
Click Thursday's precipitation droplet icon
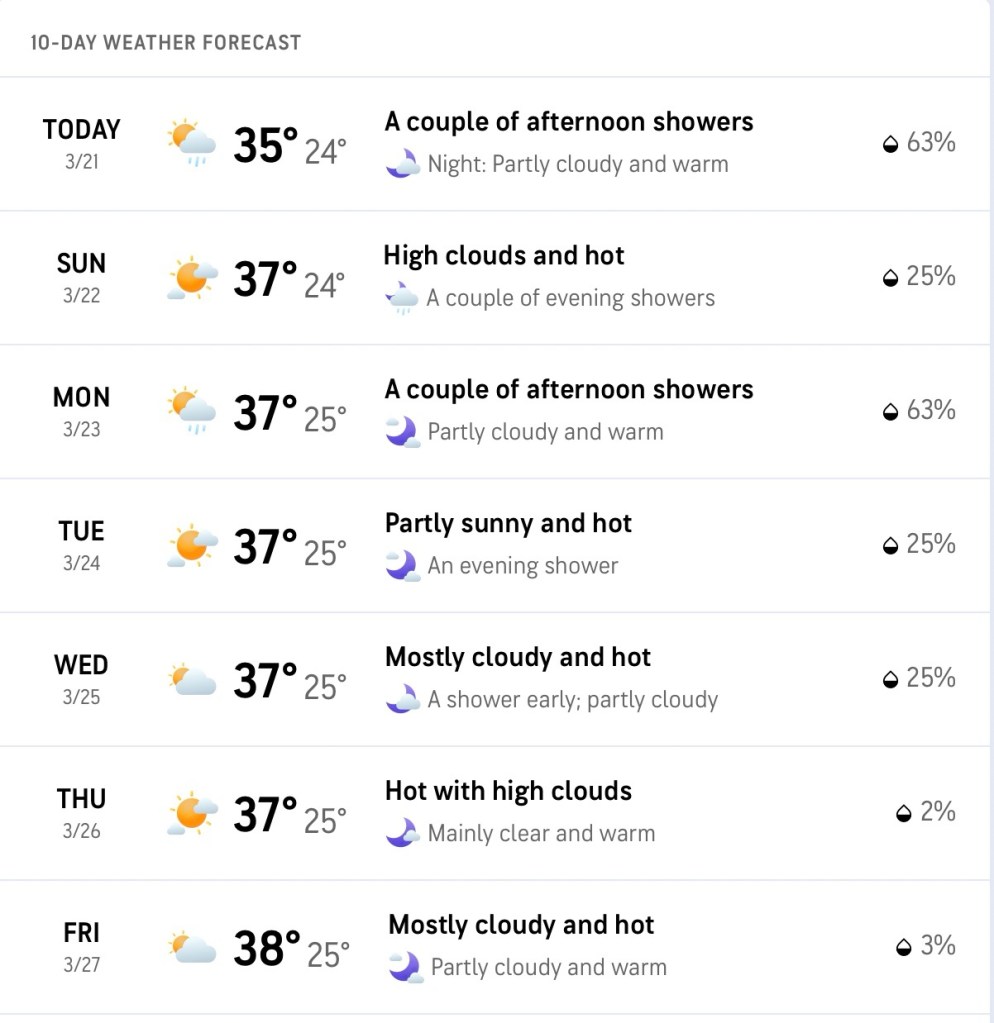(x=904, y=813)
